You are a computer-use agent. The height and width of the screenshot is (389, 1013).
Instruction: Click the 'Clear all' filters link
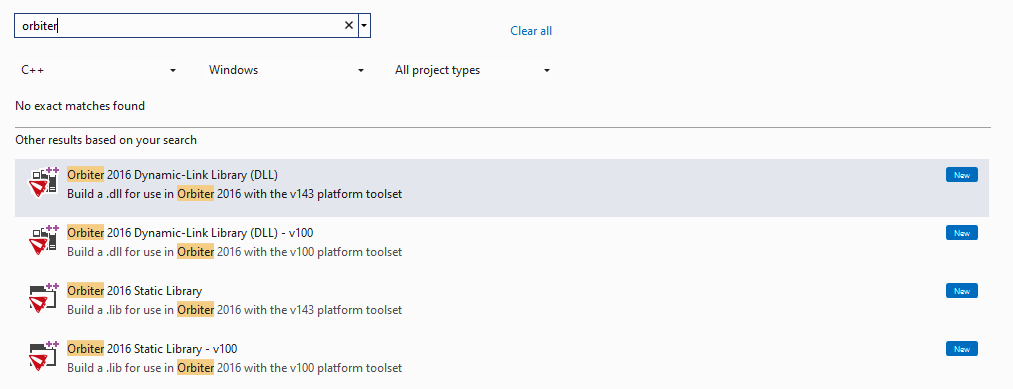[531, 30]
